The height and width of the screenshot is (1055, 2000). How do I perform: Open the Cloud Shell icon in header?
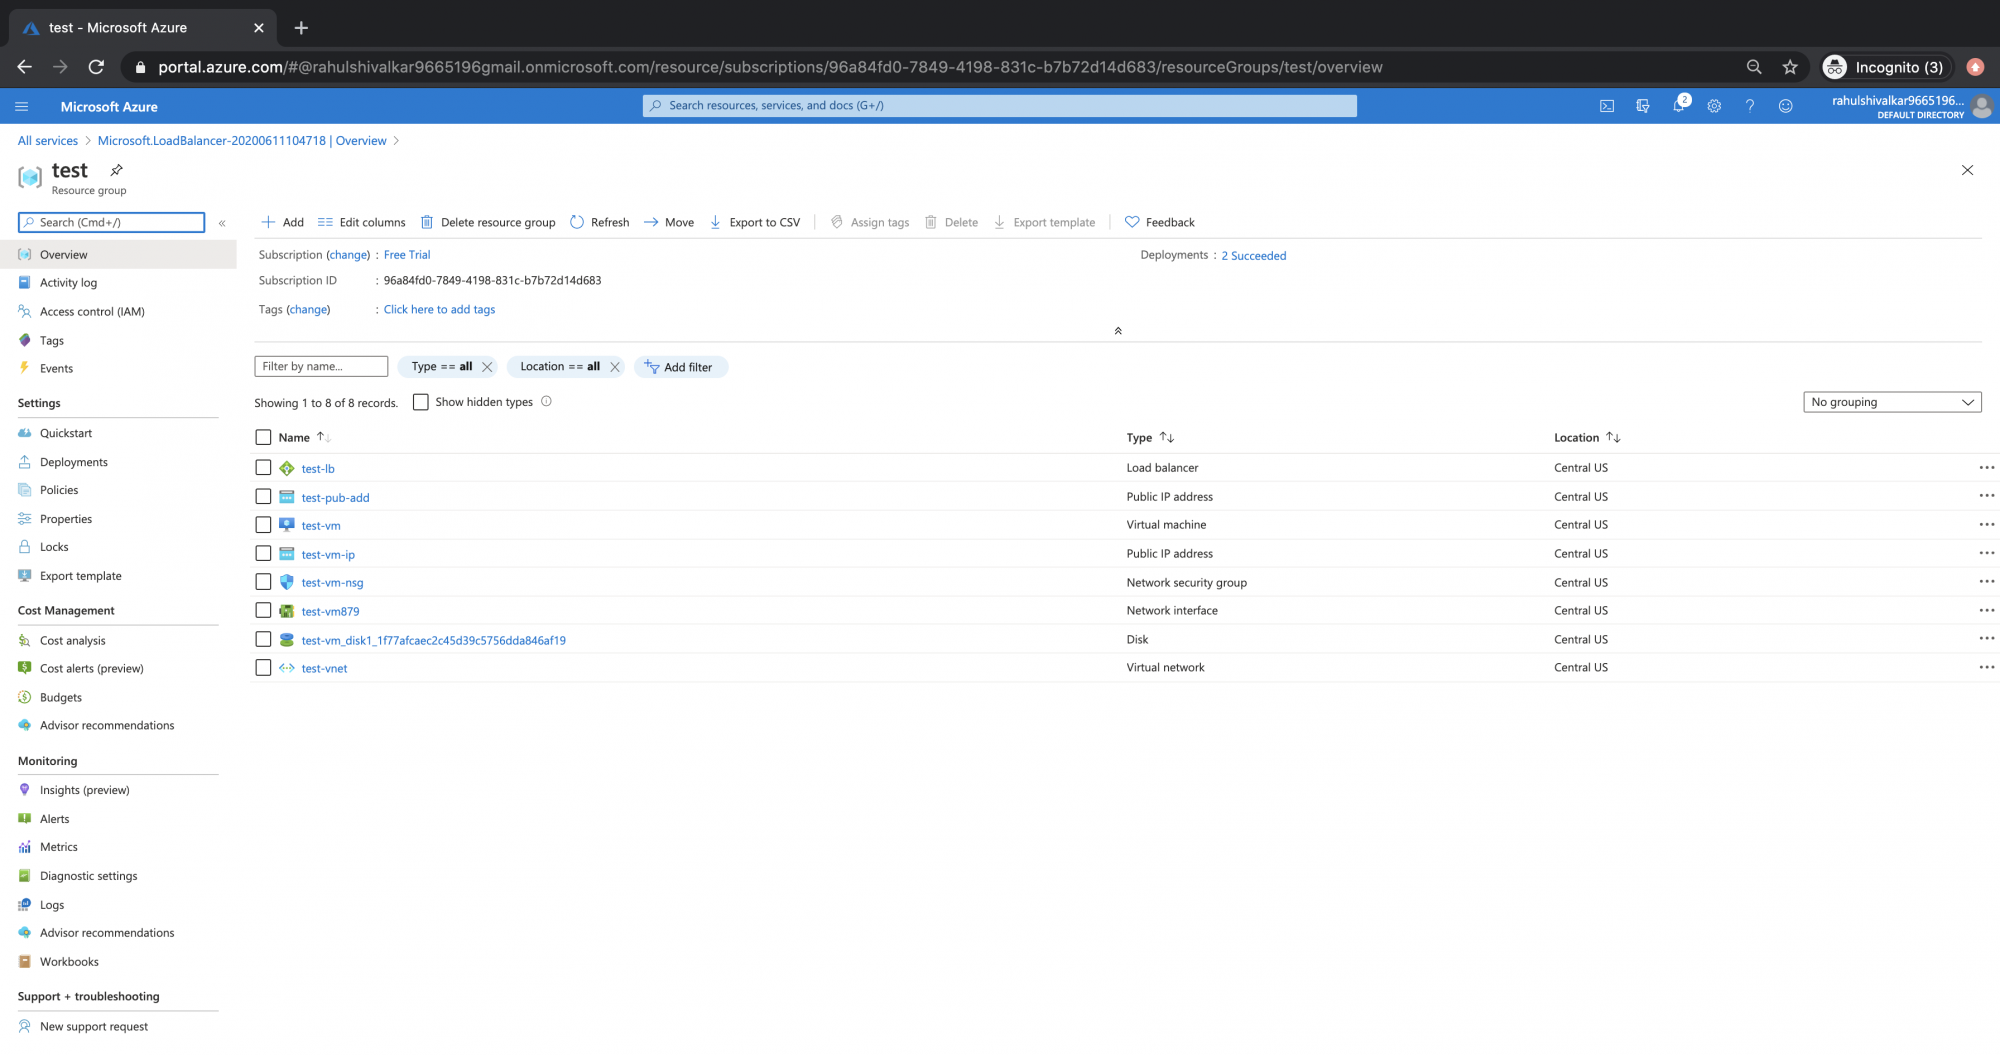click(1606, 106)
